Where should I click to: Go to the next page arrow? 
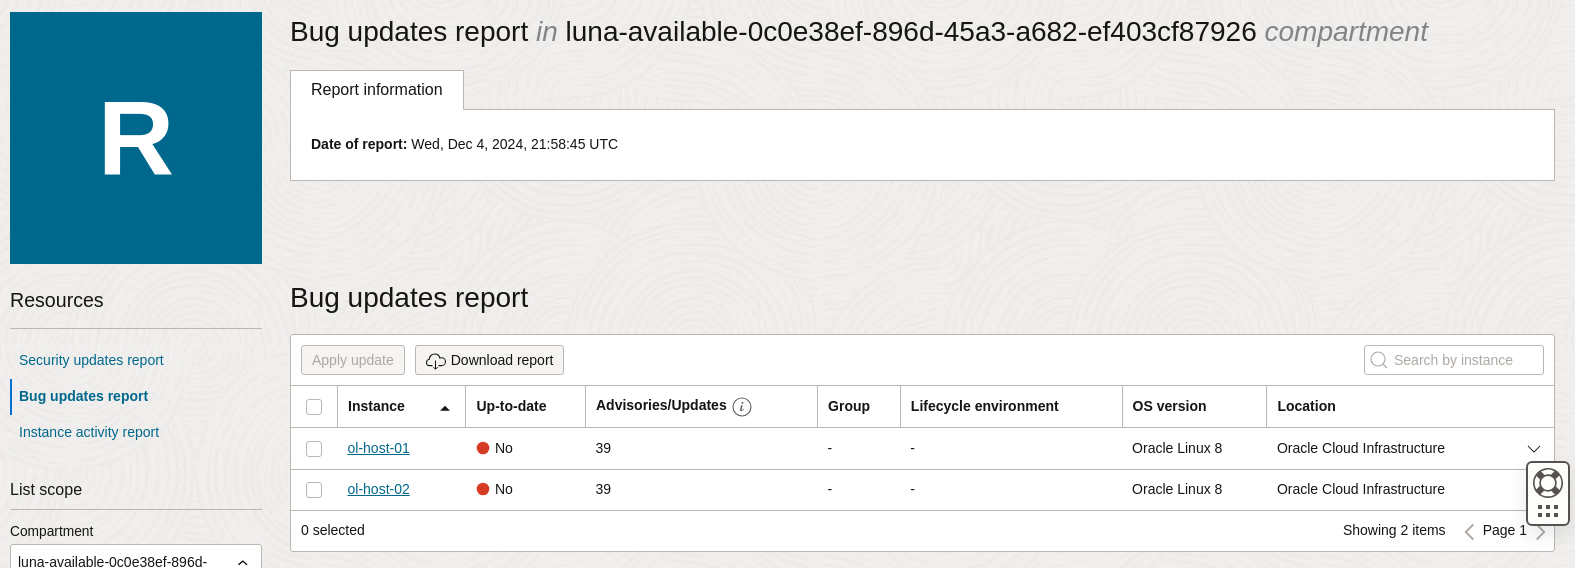(1540, 532)
